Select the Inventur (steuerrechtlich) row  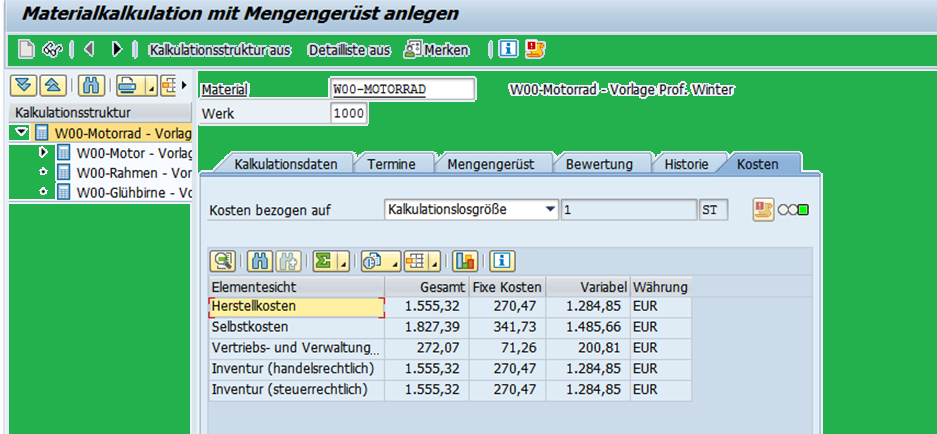[x=450, y=390]
